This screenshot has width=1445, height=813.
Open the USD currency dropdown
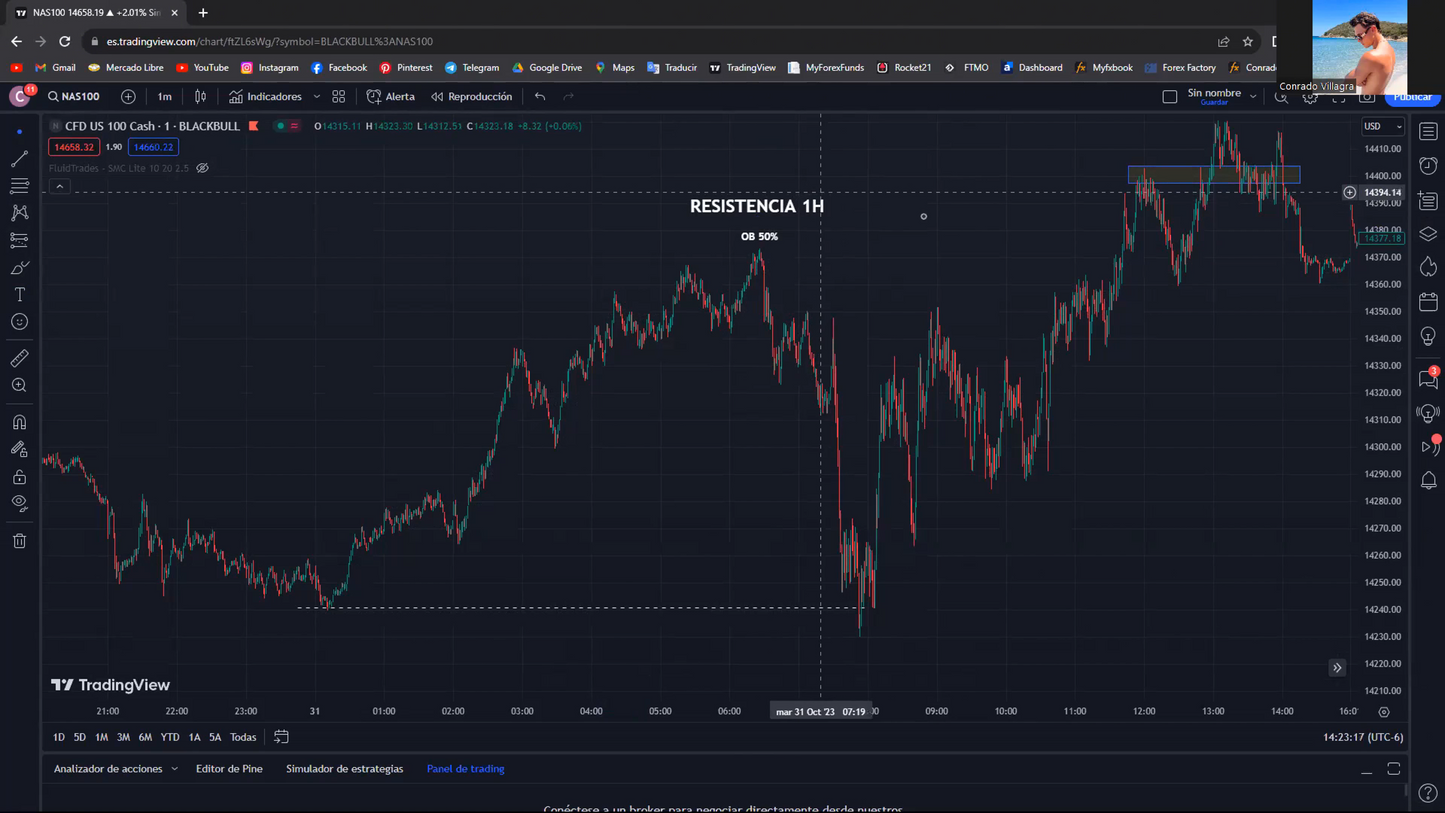[x=1383, y=127]
